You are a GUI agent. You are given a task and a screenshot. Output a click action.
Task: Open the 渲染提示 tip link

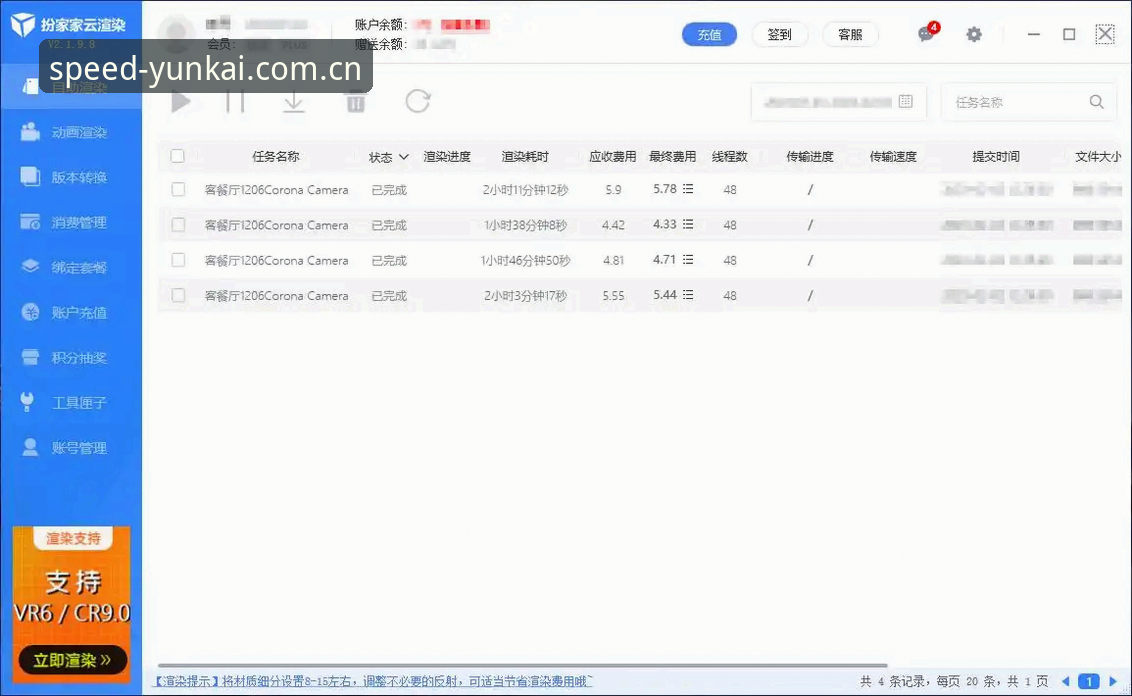(373, 681)
